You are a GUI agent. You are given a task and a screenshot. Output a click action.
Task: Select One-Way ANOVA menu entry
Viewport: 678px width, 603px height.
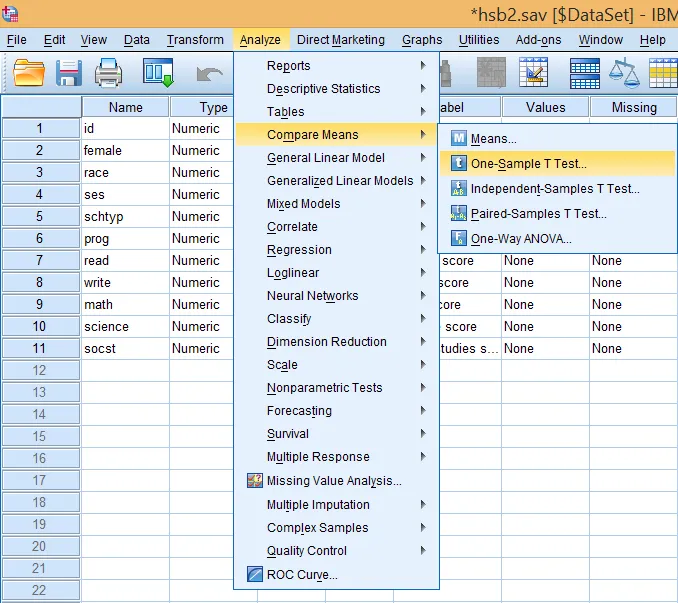click(x=557, y=238)
